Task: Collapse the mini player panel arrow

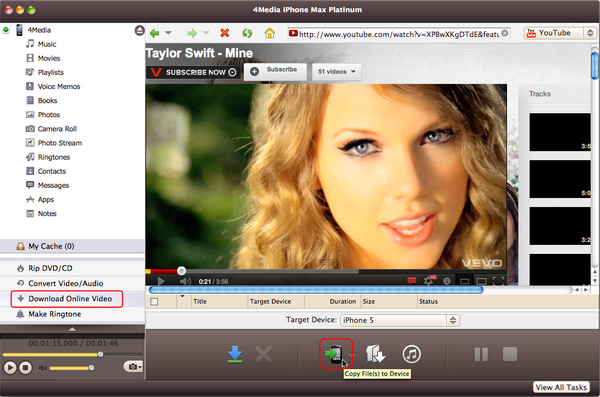Action: coord(72,329)
